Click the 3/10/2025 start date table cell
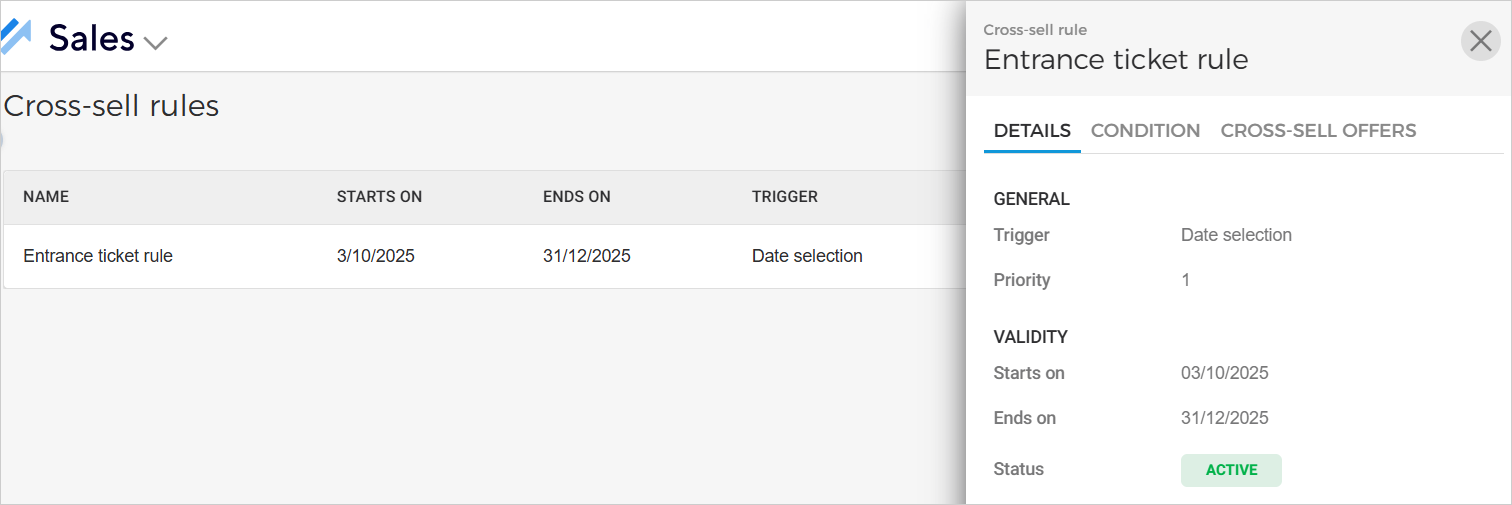This screenshot has width=1512, height=505. click(x=375, y=256)
